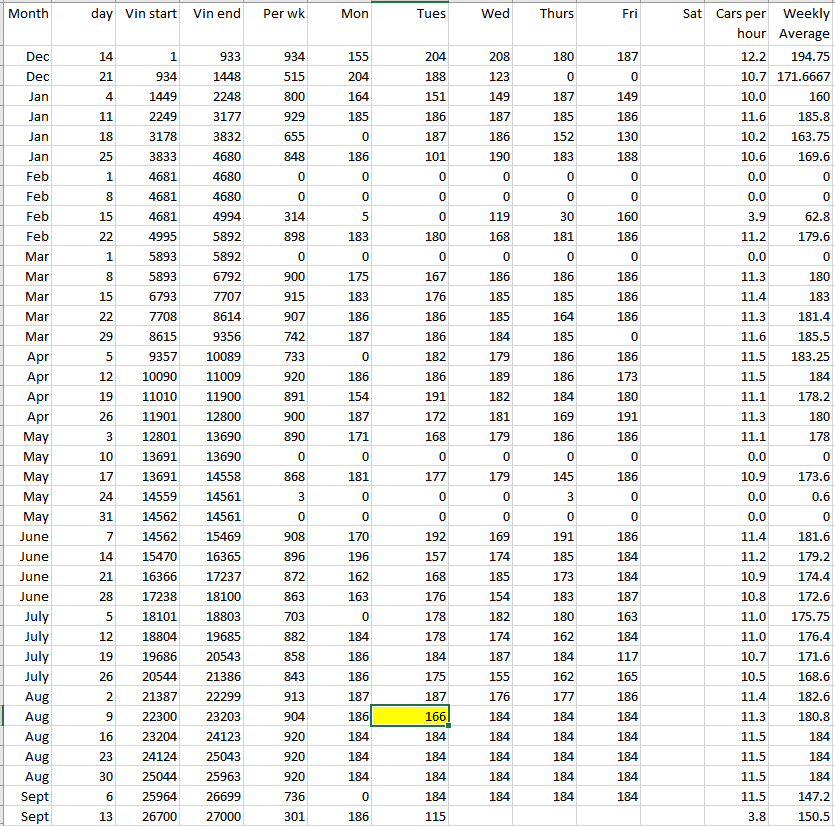The image size is (835, 826).
Task: Click the Vin end cell with 27000
Action: tap(215, 816)
